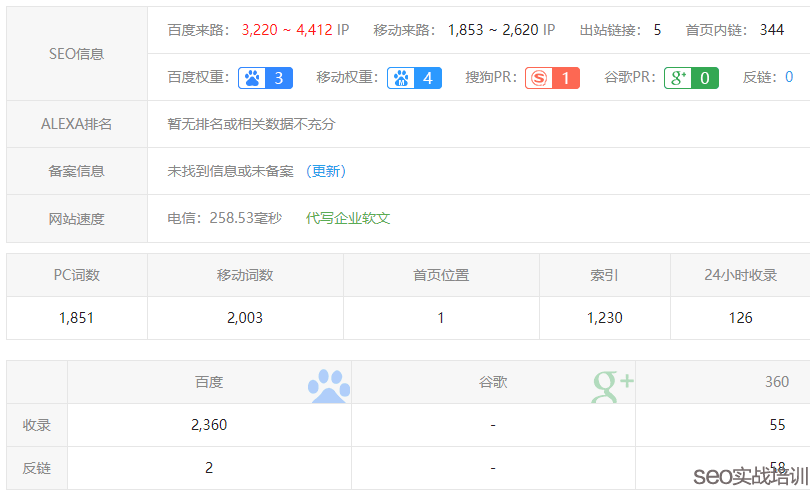The height and width of the screenshot is (490, 810).
Task: Click the Baidu paw logo in table header
Action: (x=329, y=386)
